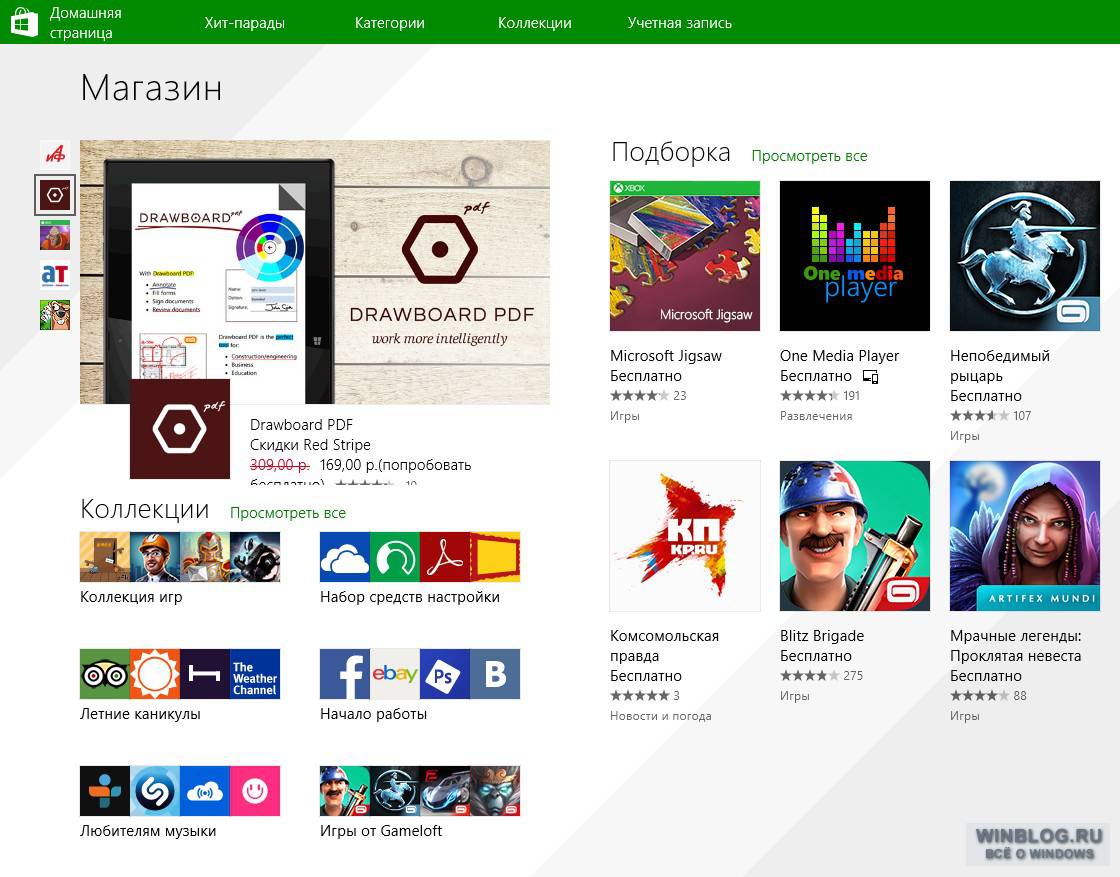
Task: Select the aT spotlight thumbnail
Action: point(55,275)
